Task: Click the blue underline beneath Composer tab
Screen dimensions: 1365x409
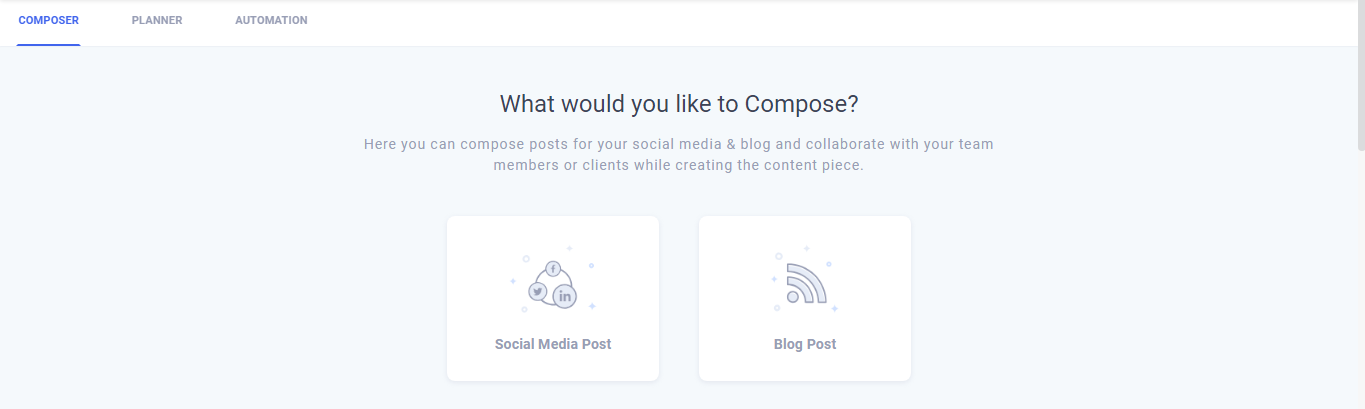Action: pyautogui.click(x=48, y=45)
